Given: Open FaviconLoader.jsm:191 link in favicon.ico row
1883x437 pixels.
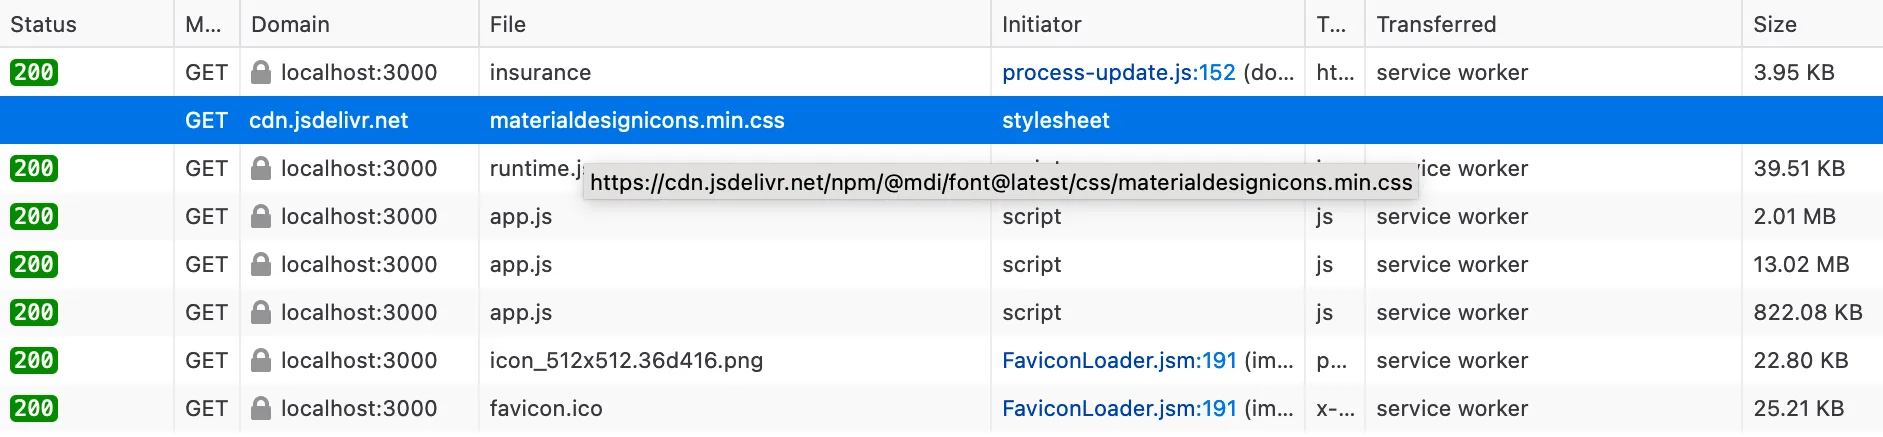Looking at the screenshot, I should point(1119,408).
